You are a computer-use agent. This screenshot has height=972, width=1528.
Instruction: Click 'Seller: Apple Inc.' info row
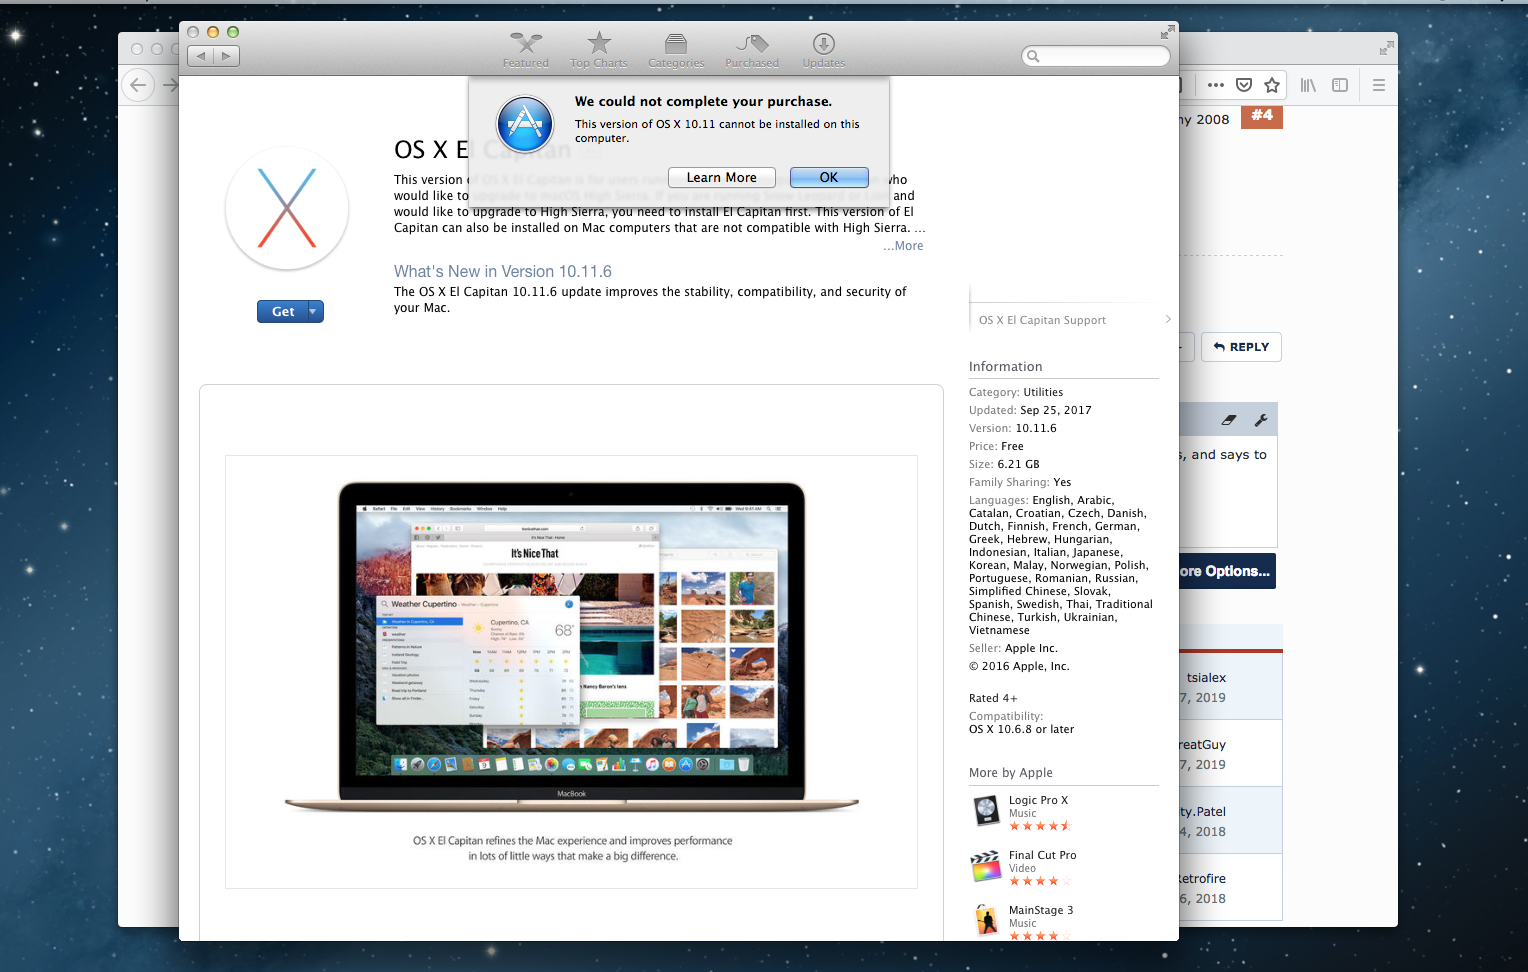coord(1013,648)
